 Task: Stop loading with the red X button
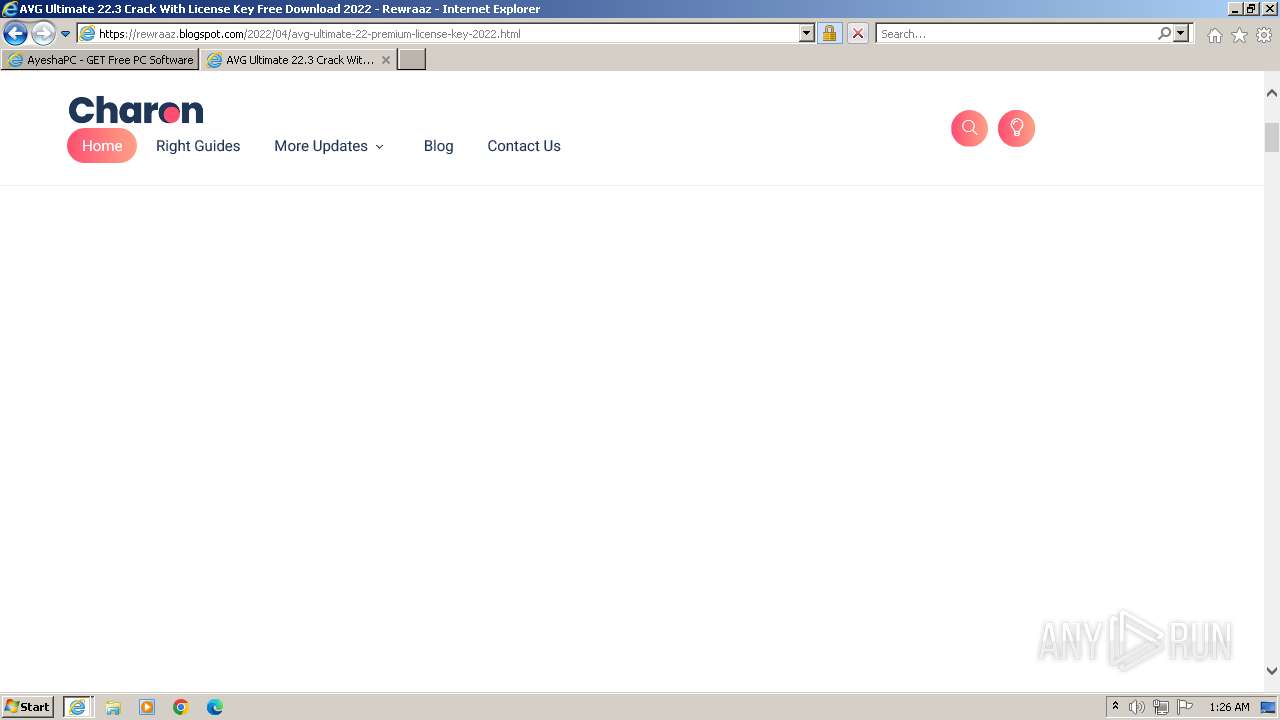(858, 34)
